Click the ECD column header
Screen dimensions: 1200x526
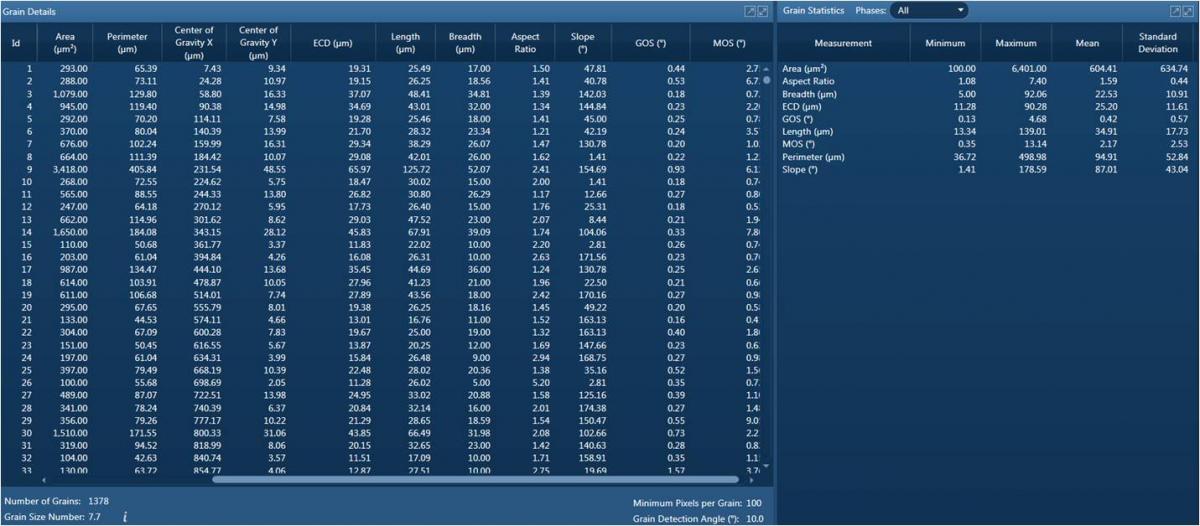[331, 43]
